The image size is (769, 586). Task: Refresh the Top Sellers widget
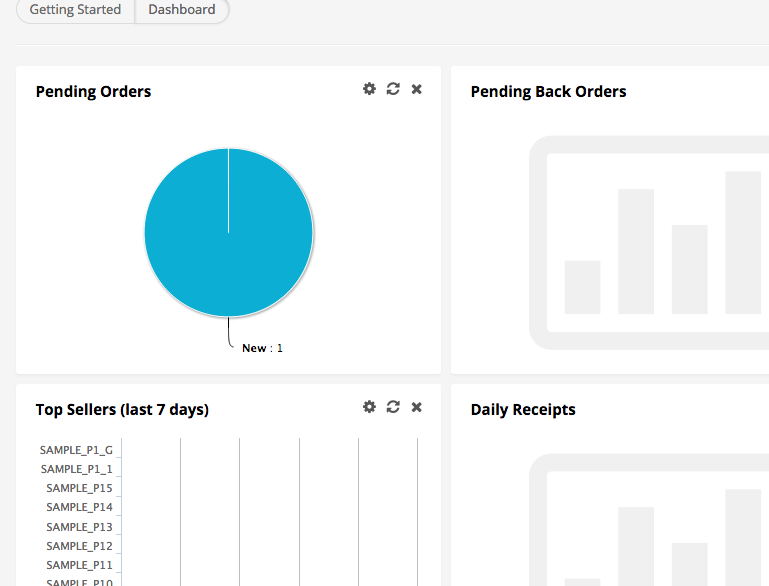tap(393, 407)
